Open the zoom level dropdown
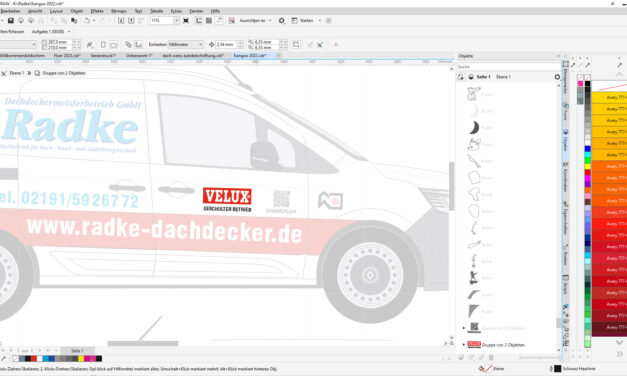Viewport: 627px width, 376px height. point(176,20)
